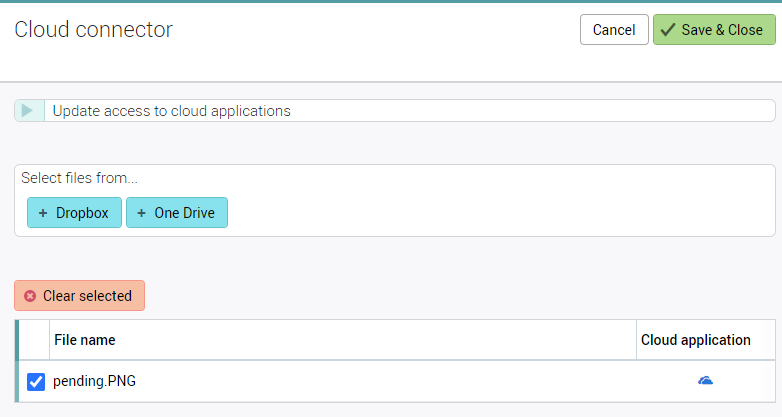Click the play triangle icon beside Update access
The image size is (782, 417).
coord(28,111)
